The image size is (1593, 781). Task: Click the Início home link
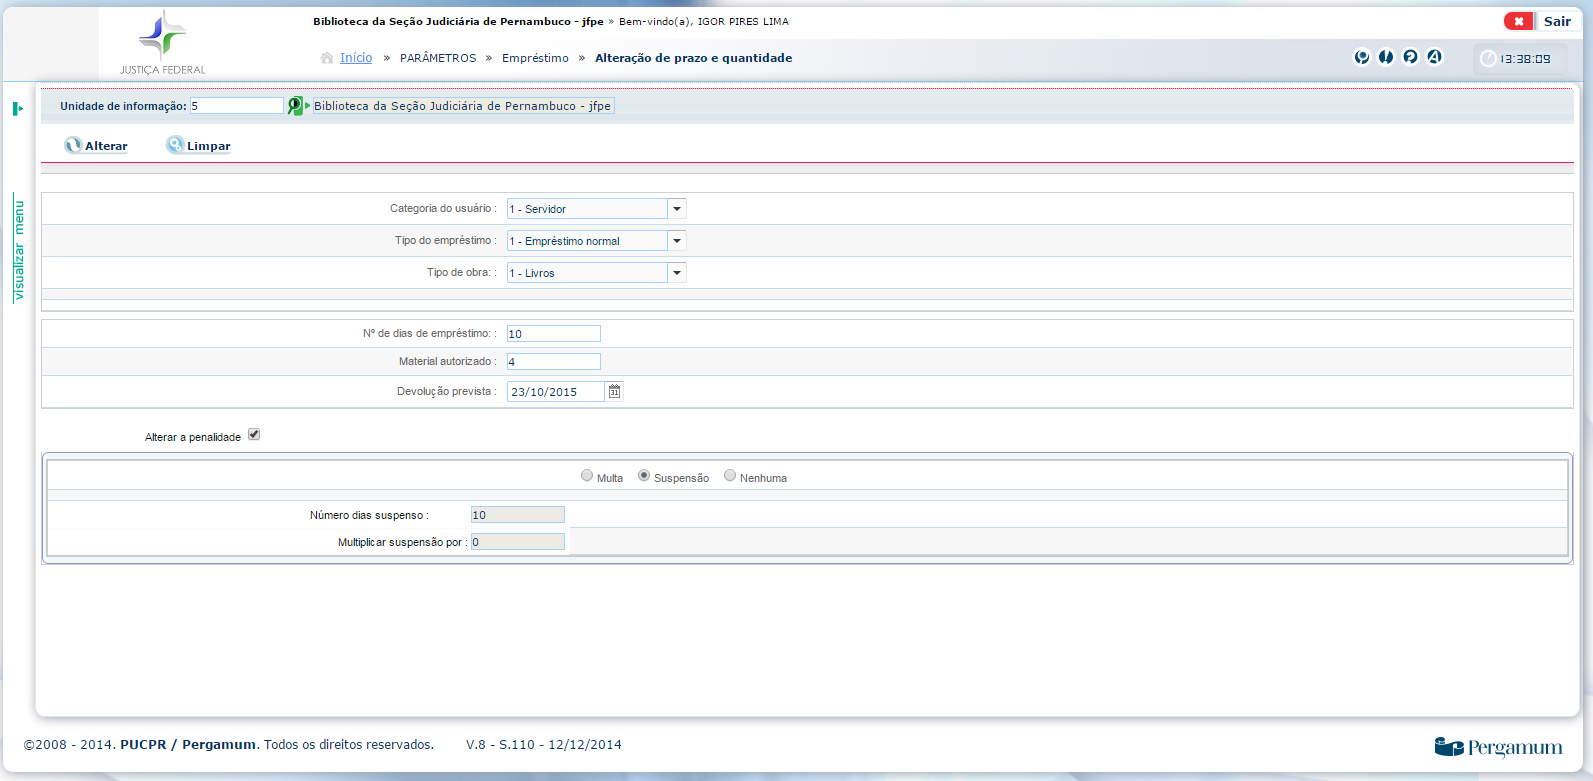[355, 58]
